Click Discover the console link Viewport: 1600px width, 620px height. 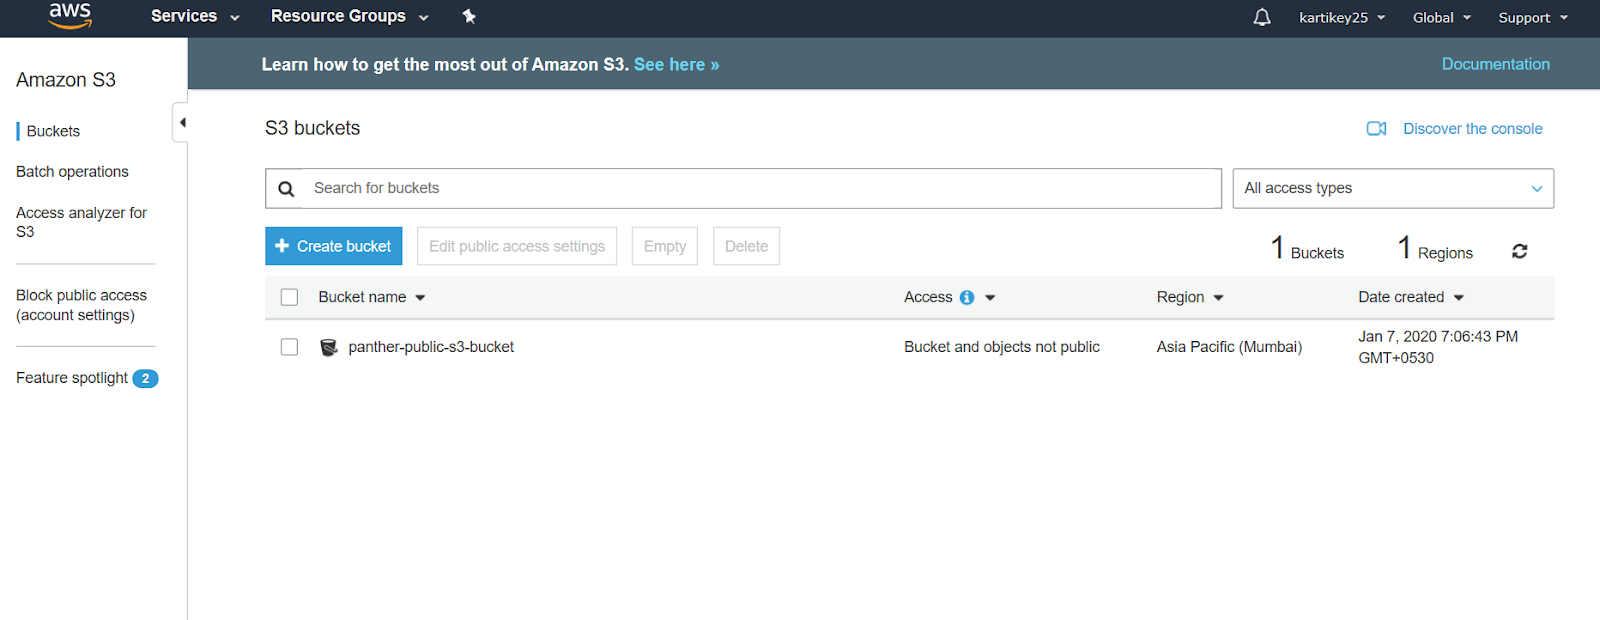pyautogui.click(x=1472, y=129)
